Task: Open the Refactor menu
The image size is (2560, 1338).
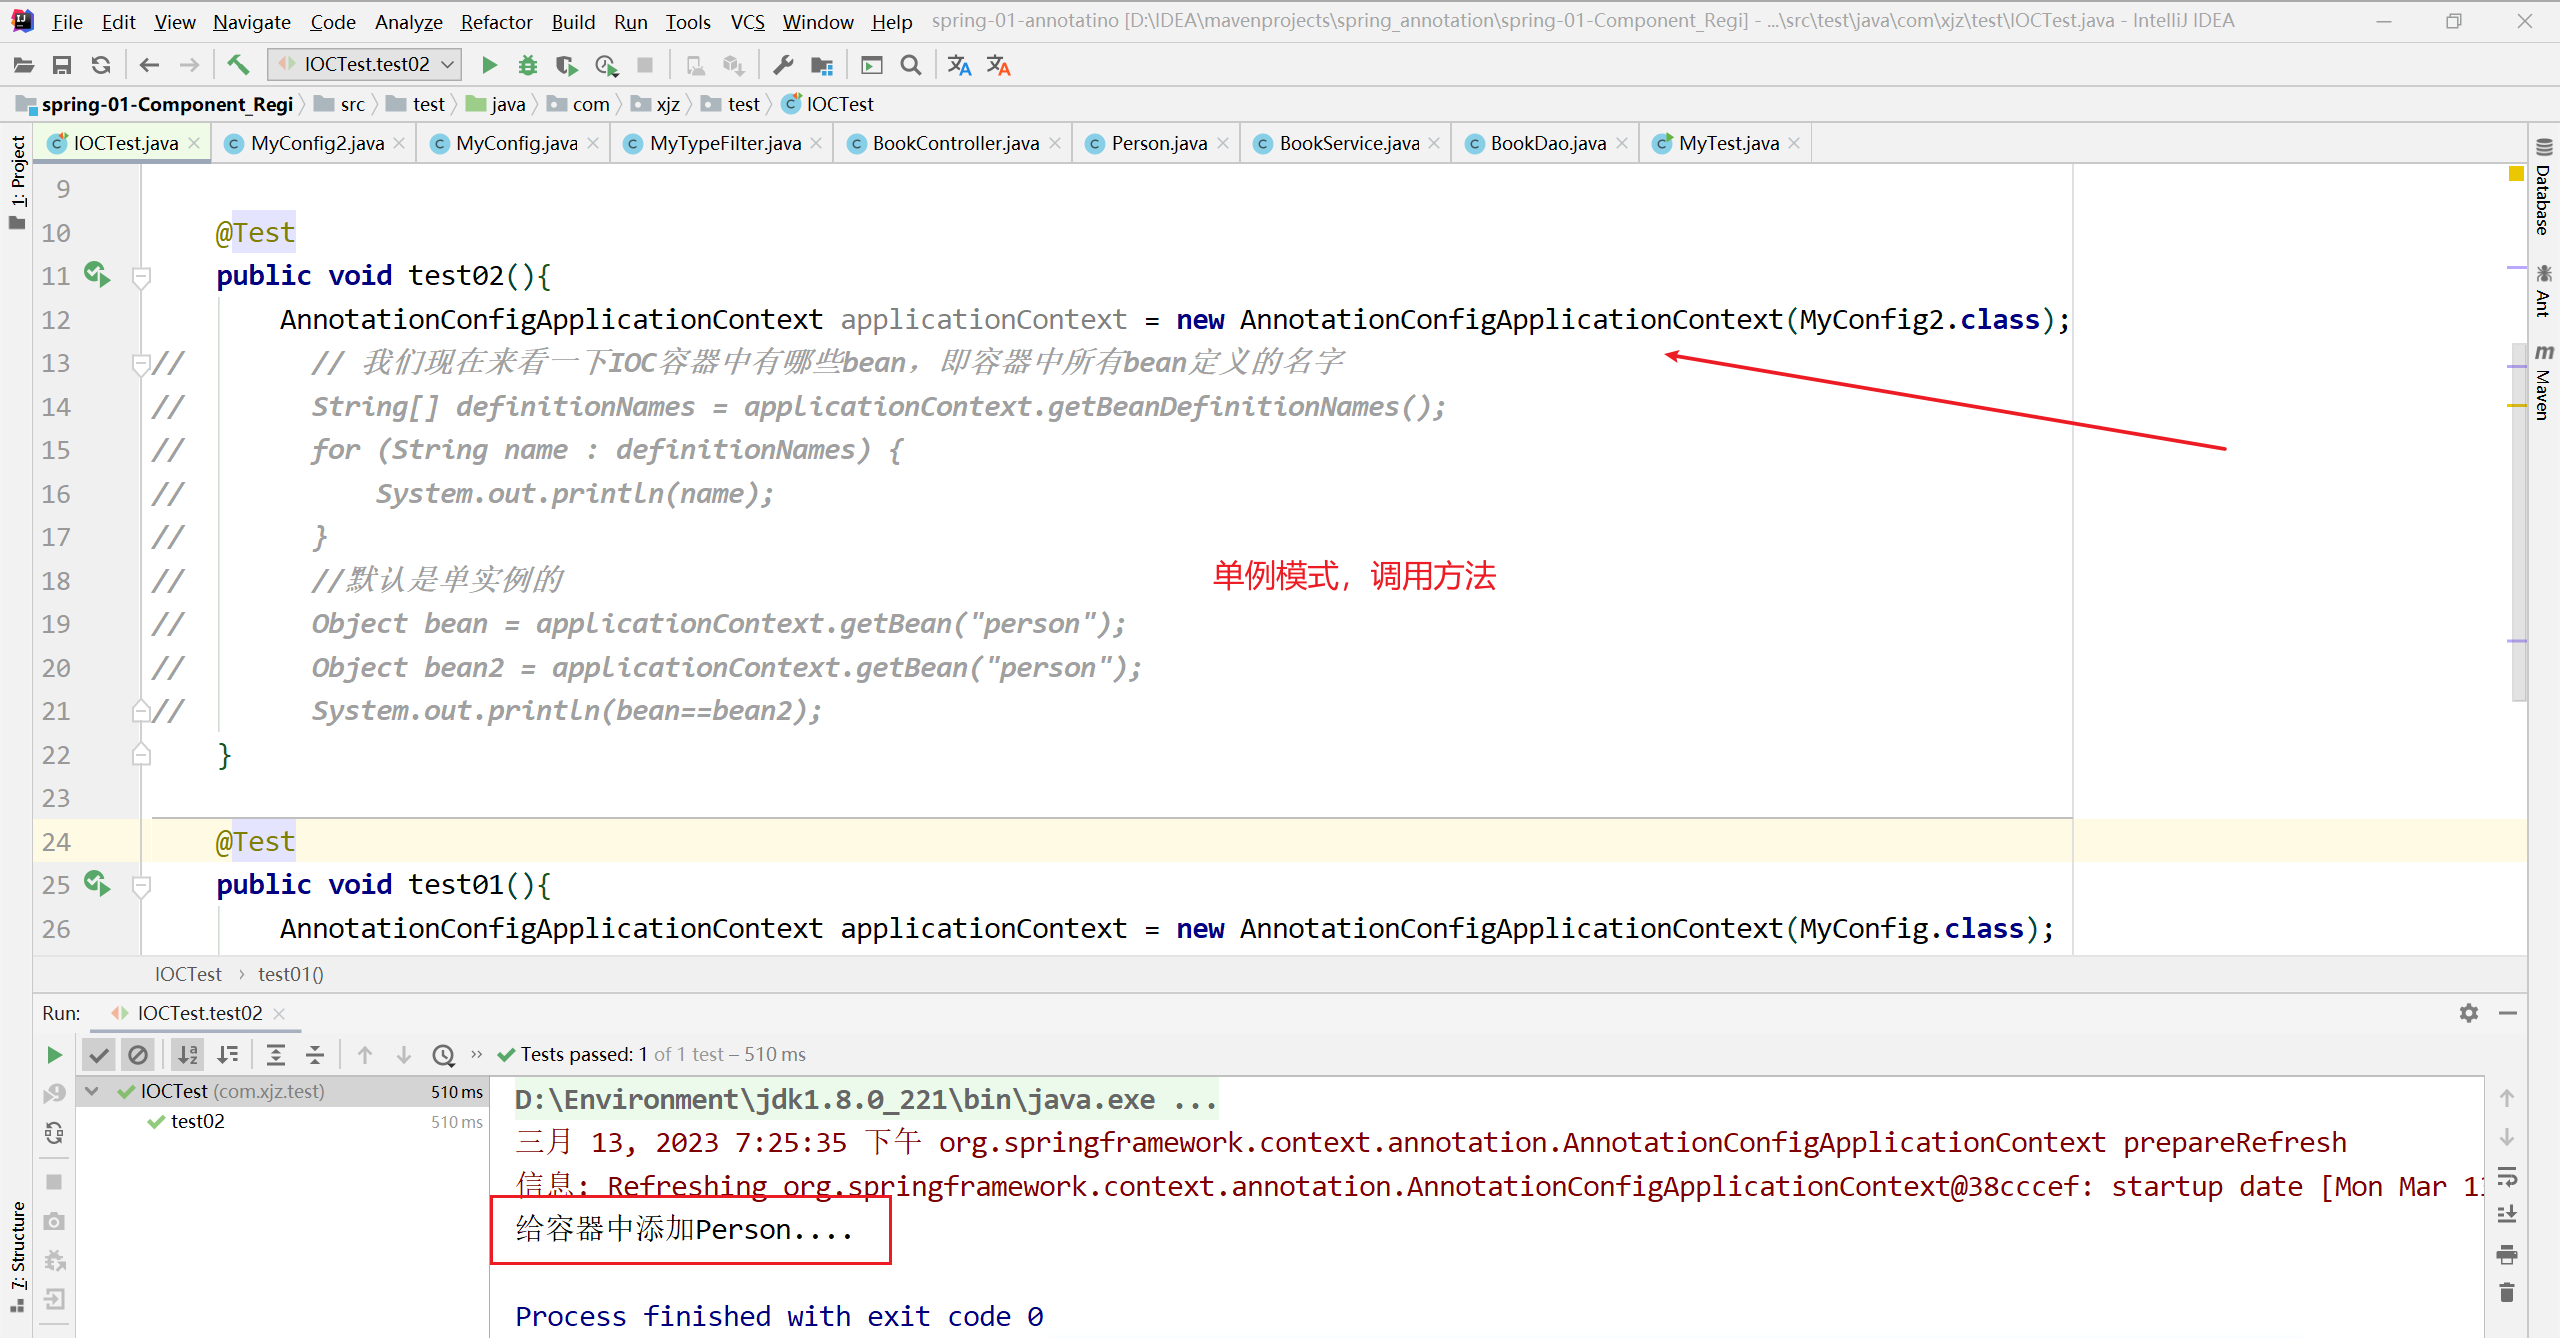Action: click(x=496, y=22)
